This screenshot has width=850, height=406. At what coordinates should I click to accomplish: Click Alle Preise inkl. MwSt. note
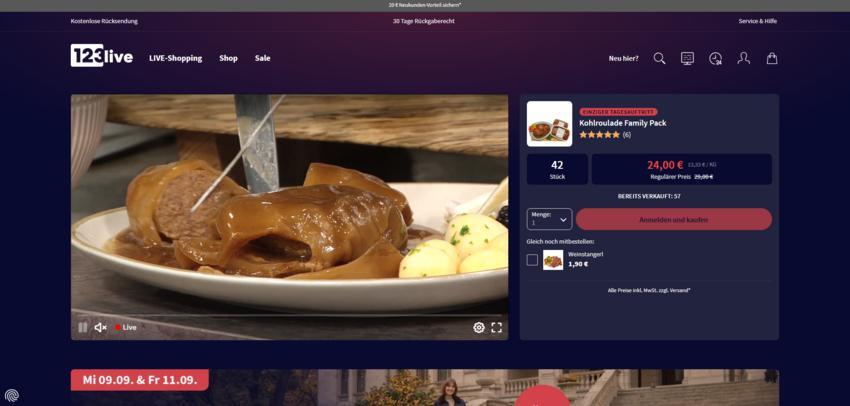tap(649, 291)
